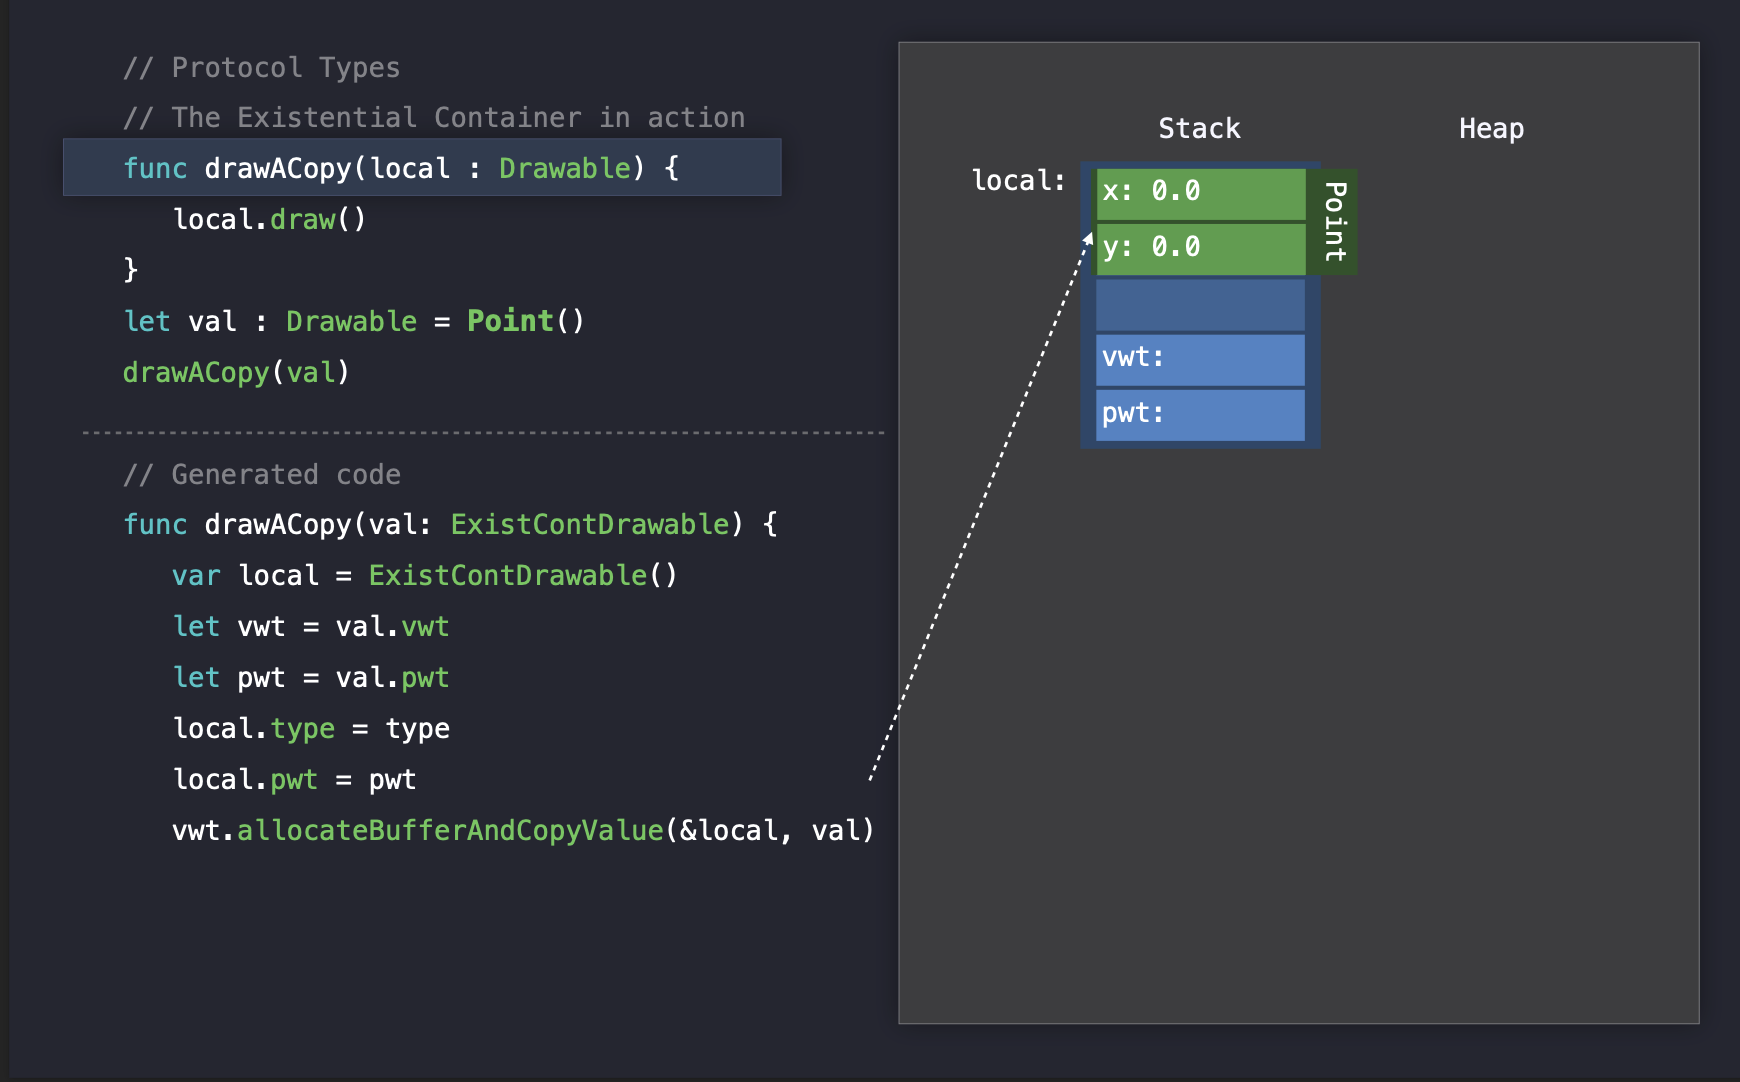
Task: Click the vertical 'Point' type label
Action: (1334, 222)
